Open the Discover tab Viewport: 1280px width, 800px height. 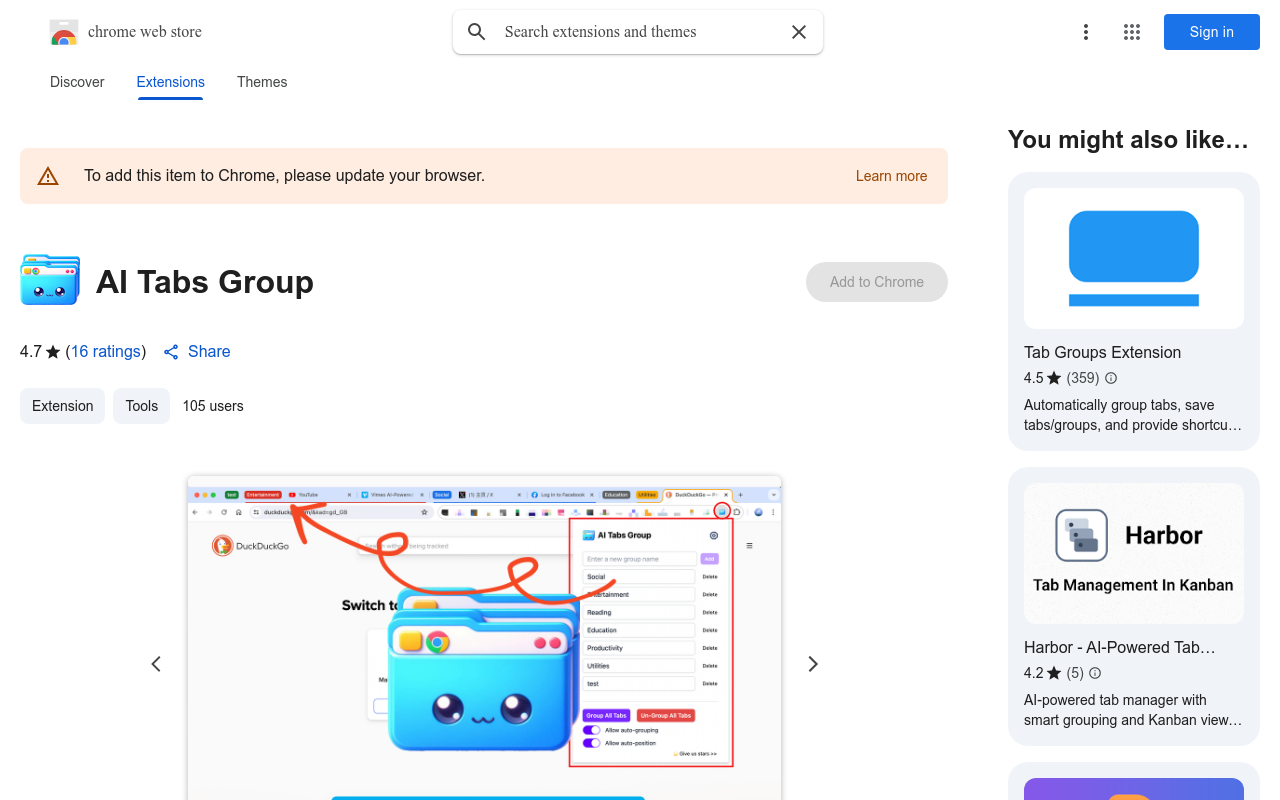click(x=77, y=82)
